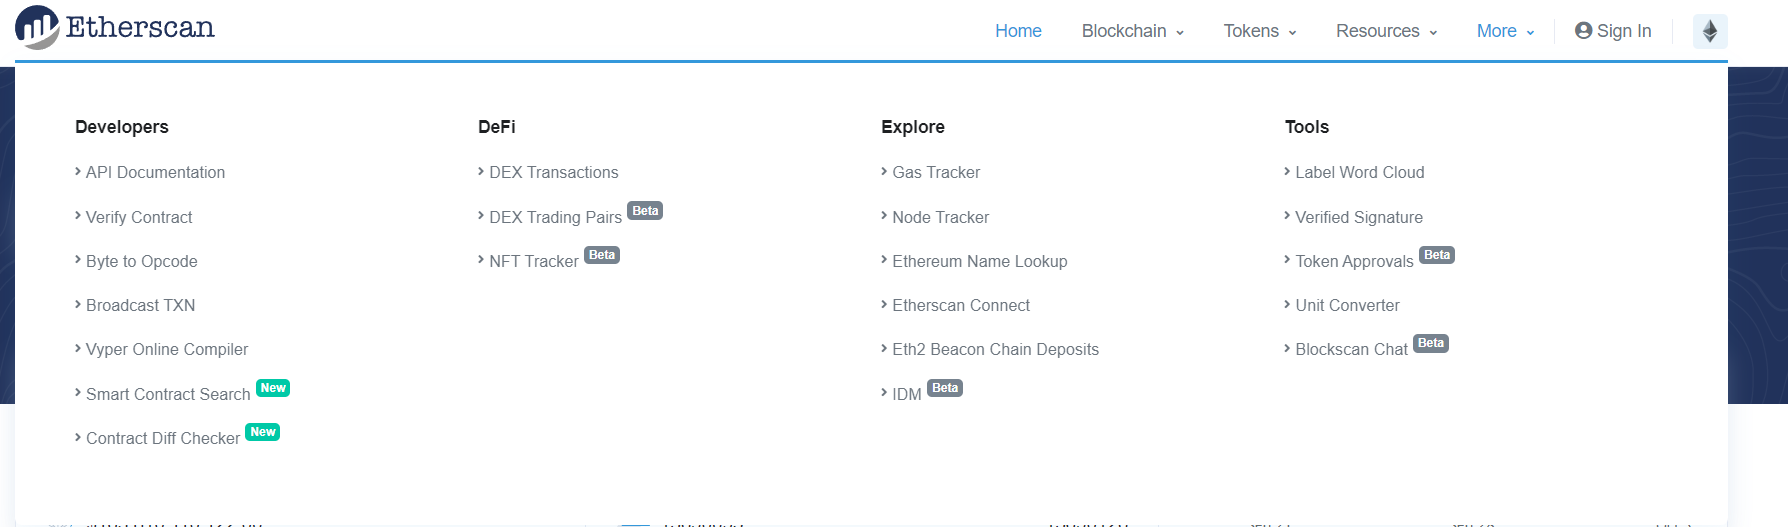Open the Vyper Online Compiler

(x=167, y=349)
